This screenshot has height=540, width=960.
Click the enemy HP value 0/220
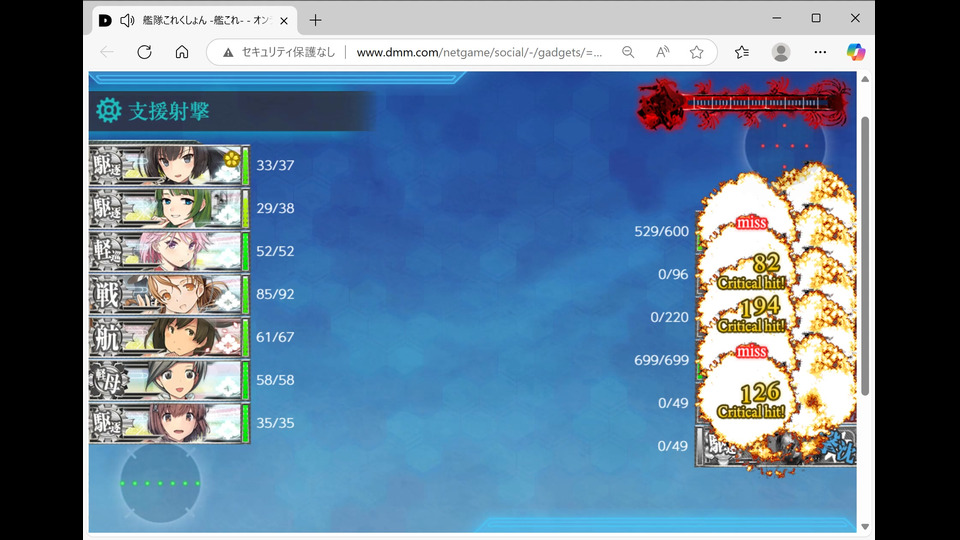click(669, 317)
